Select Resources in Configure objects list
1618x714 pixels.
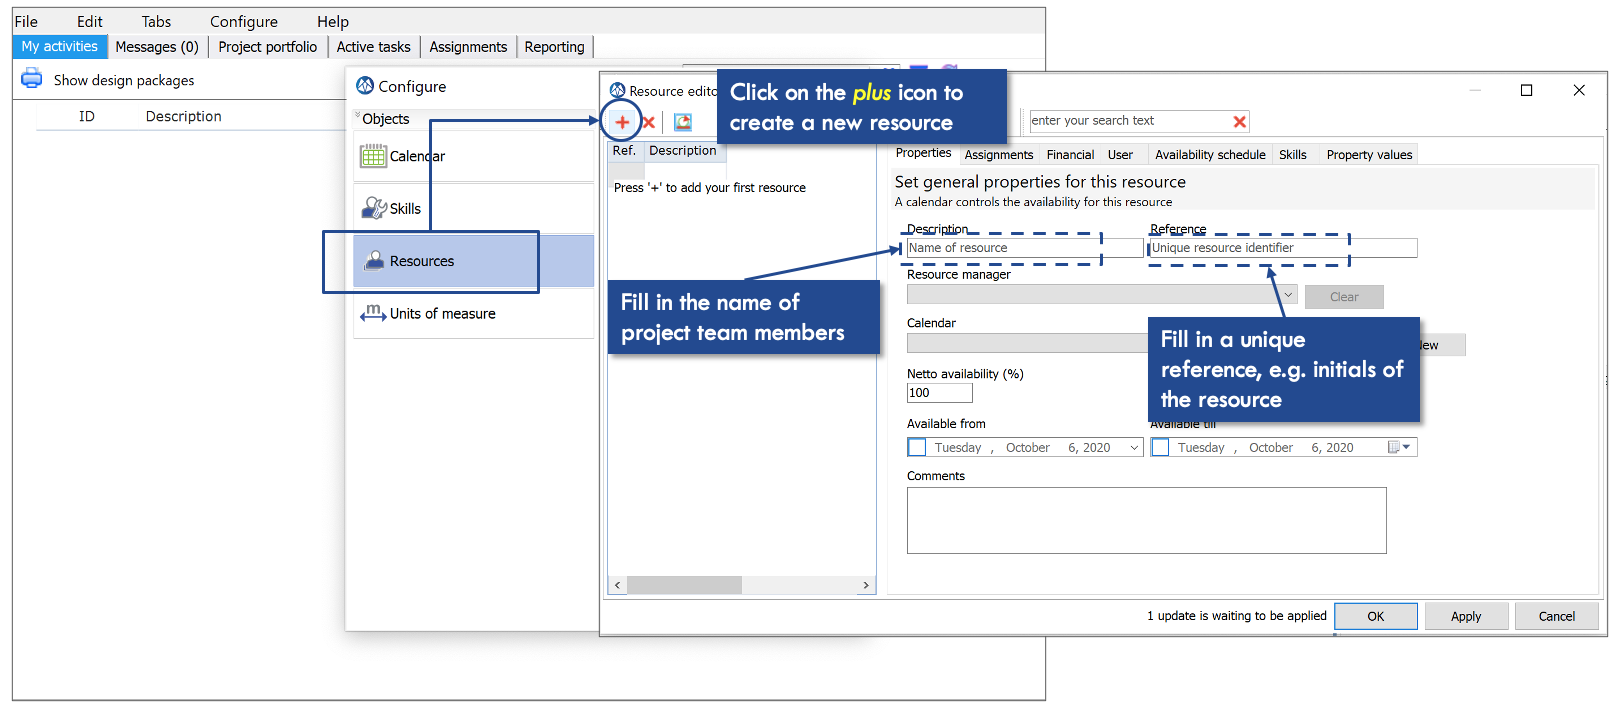click(474, 261)
